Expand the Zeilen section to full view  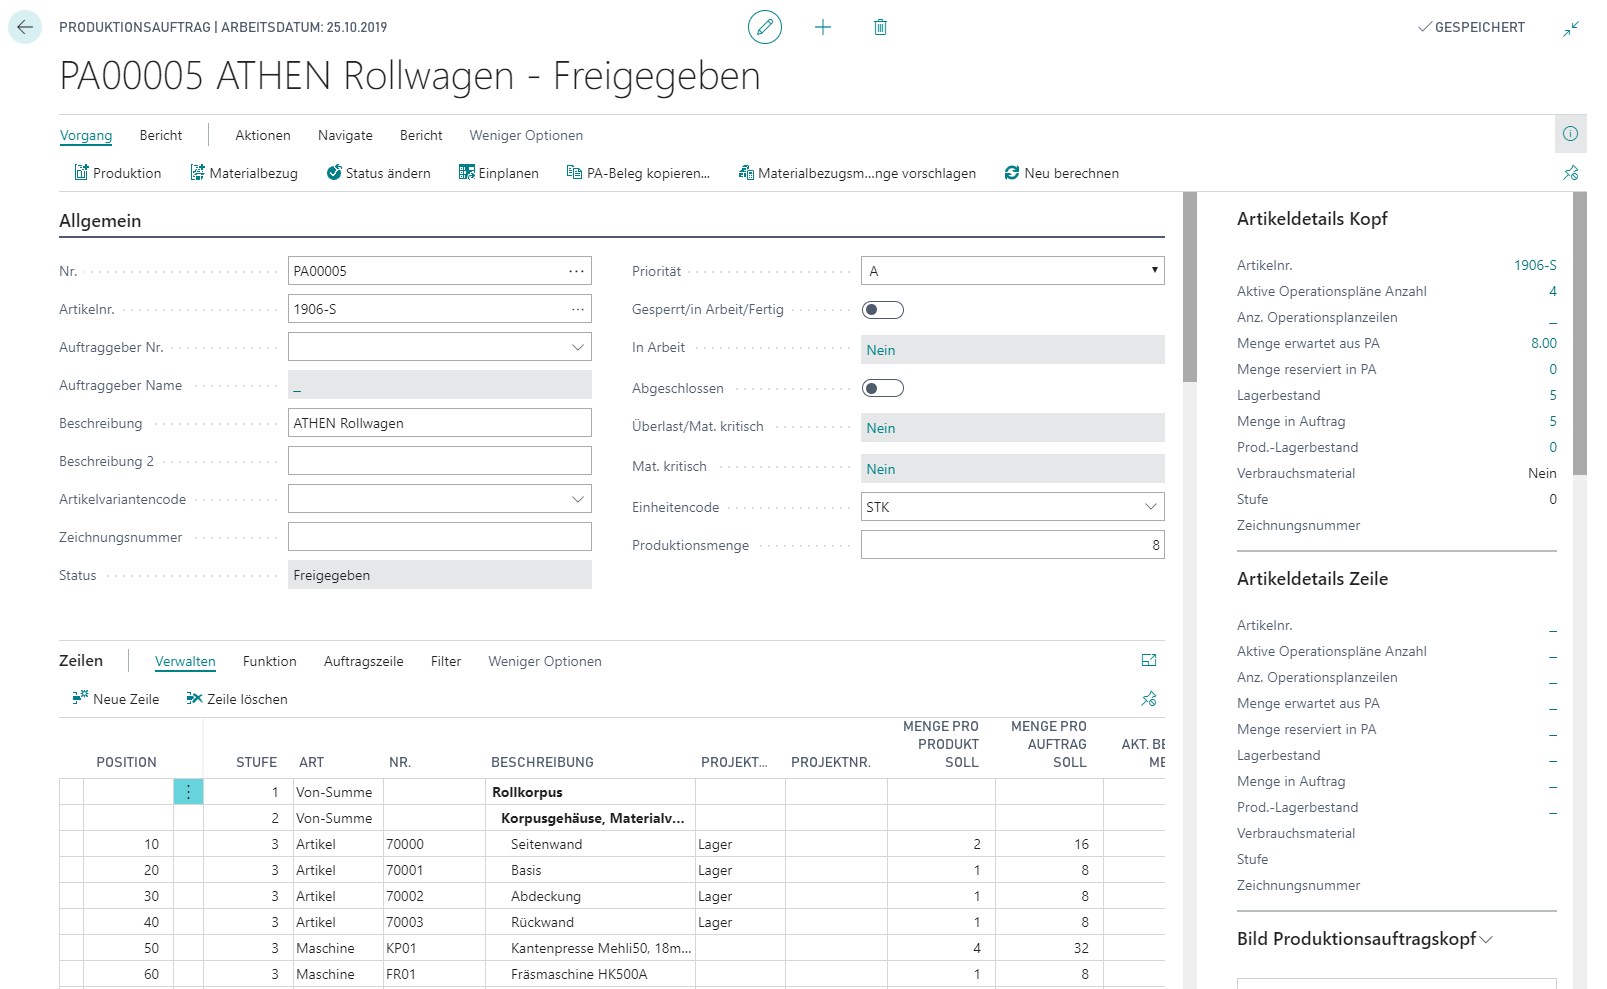pos(1149,660)
